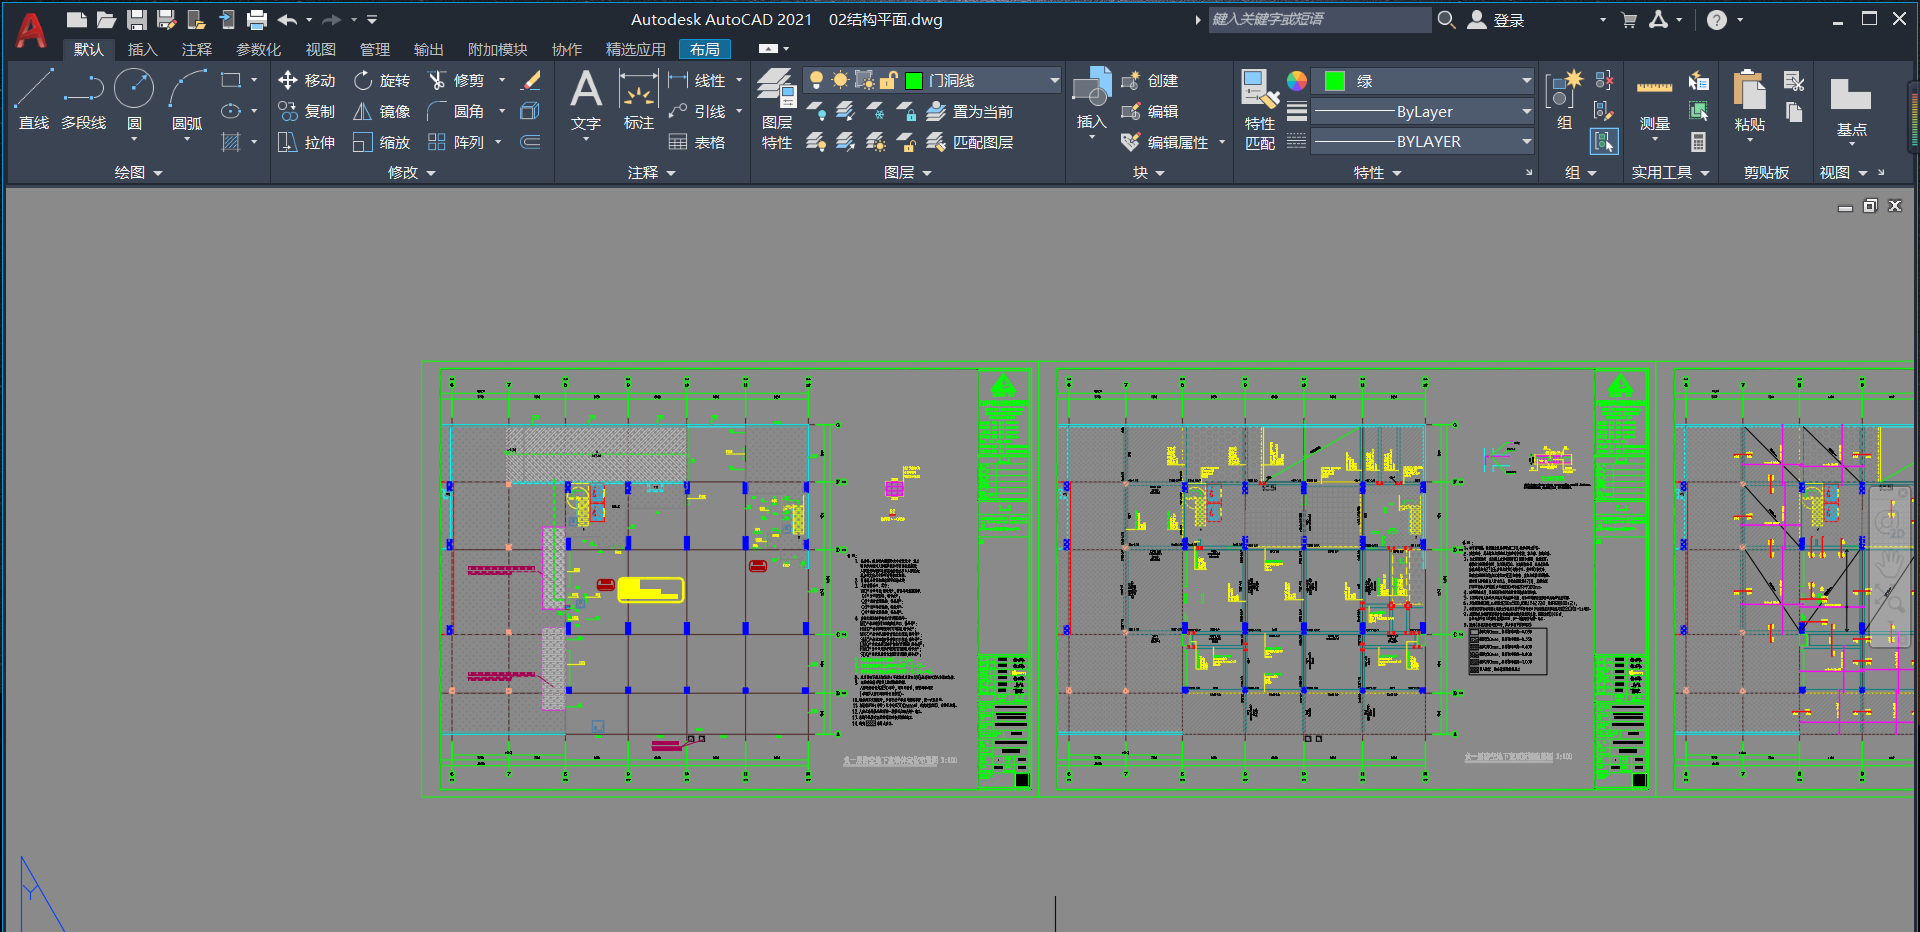Toggle layer freeze/thaw sun icon

pos(840,80)
